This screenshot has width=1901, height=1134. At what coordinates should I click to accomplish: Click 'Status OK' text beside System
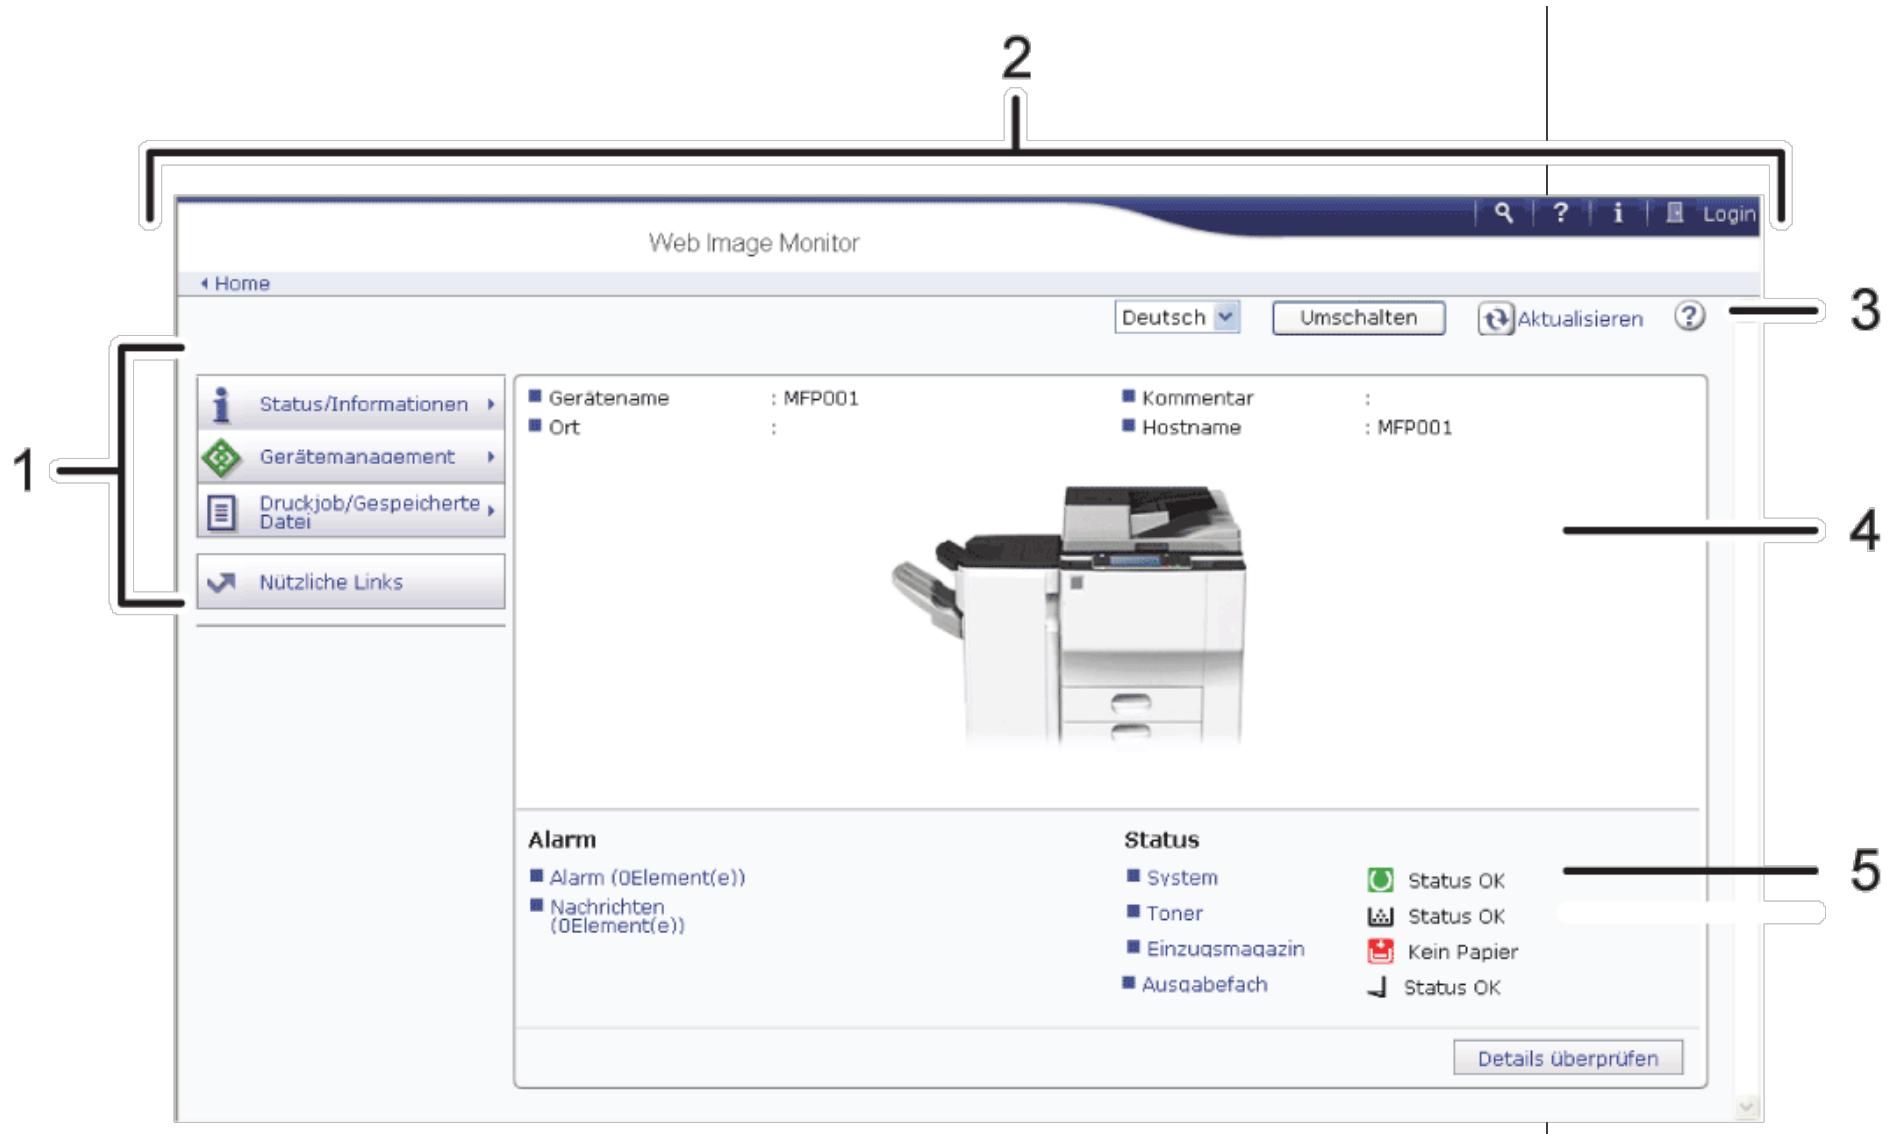coord(1456,881)
